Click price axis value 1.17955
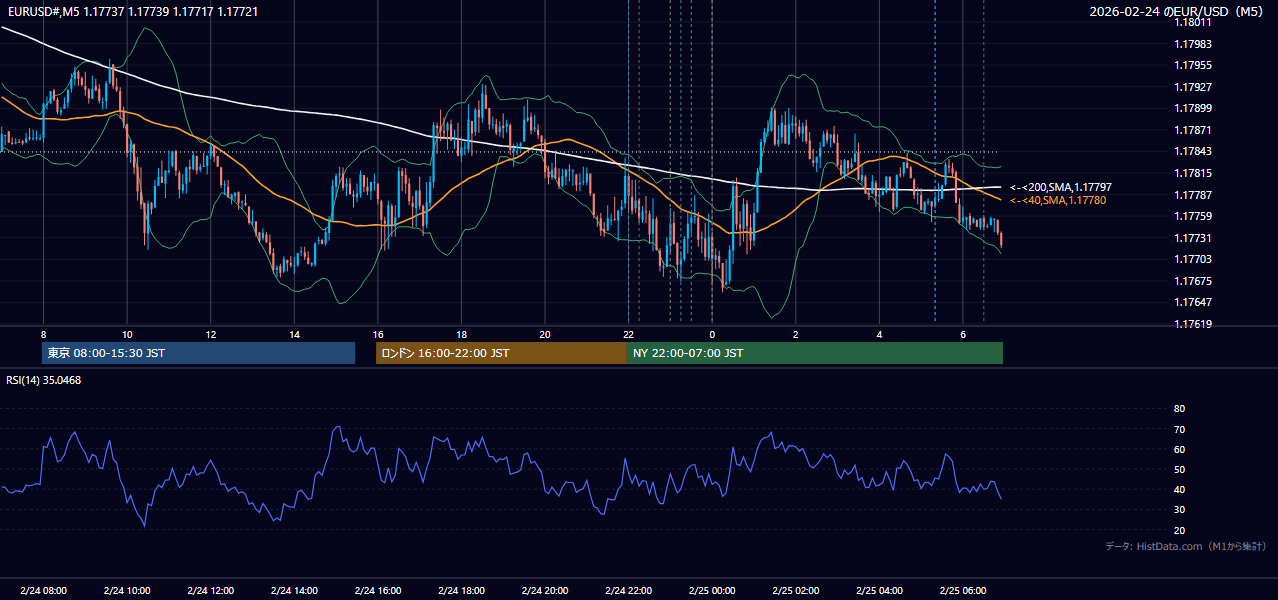 [x=1193, y=65]
